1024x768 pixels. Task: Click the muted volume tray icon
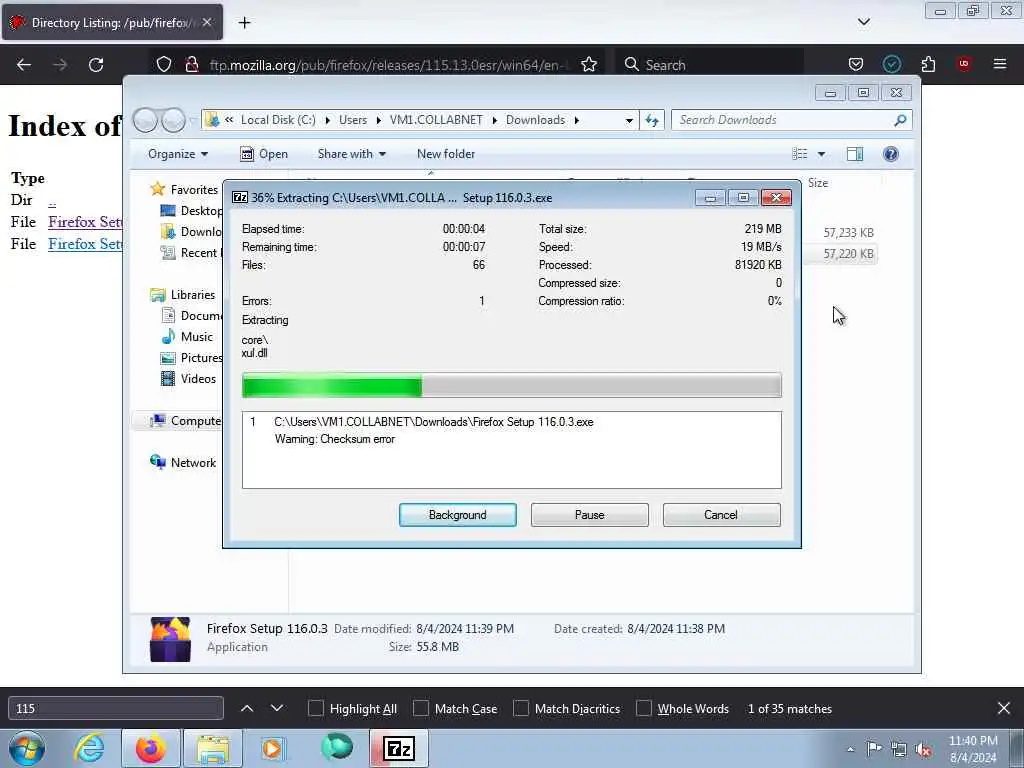pos(923,749)
